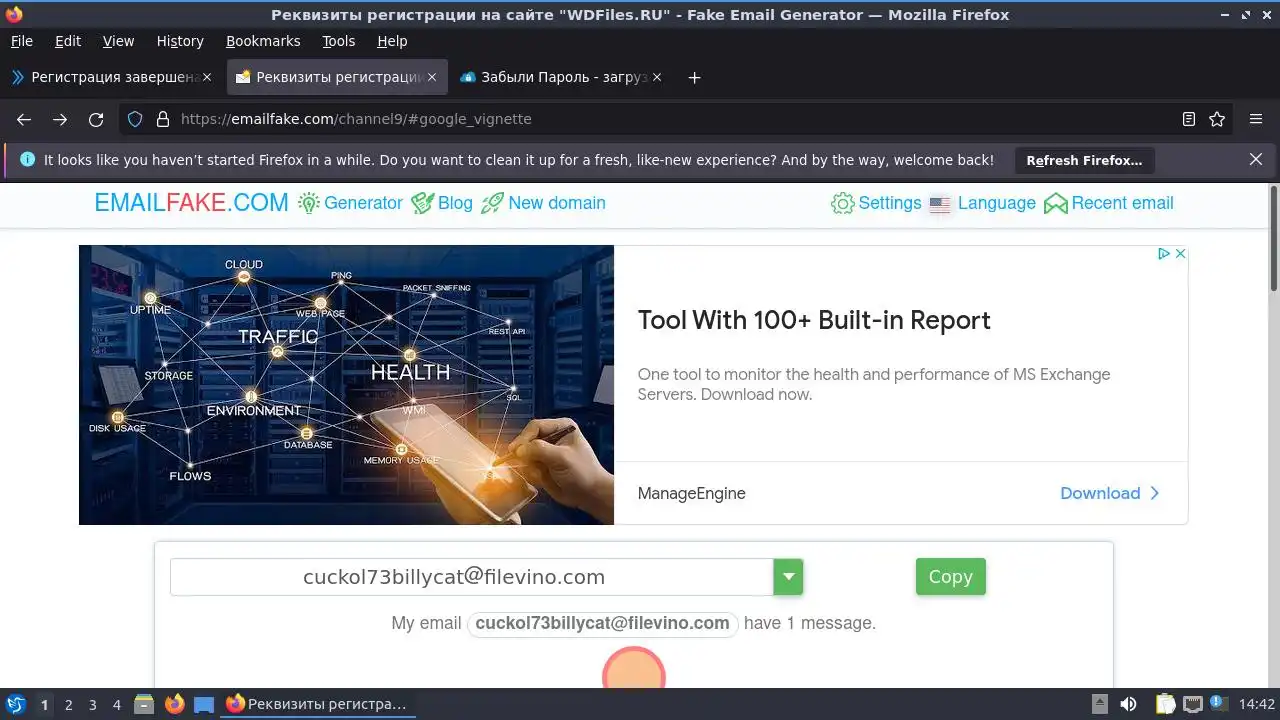Click the New domain rocket icon
This screenshot has height=720, width=1280.
(x=492, y=203)
